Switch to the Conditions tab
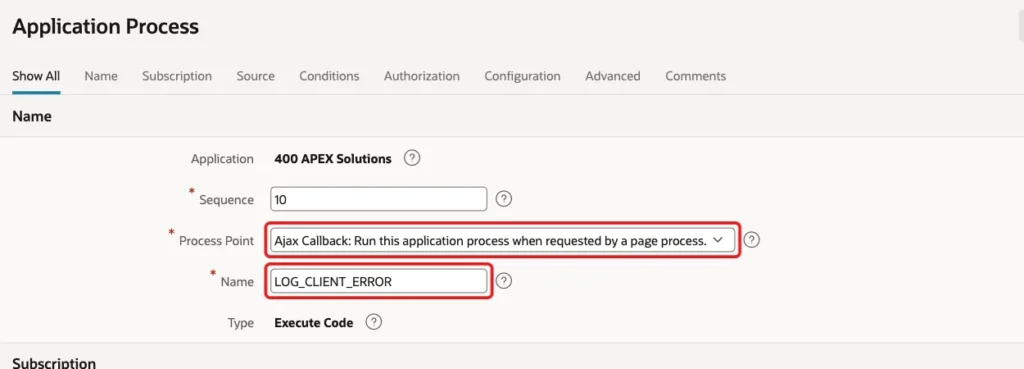The height and width of the screenshot is (369, 1024). click(x=329, y=76)
